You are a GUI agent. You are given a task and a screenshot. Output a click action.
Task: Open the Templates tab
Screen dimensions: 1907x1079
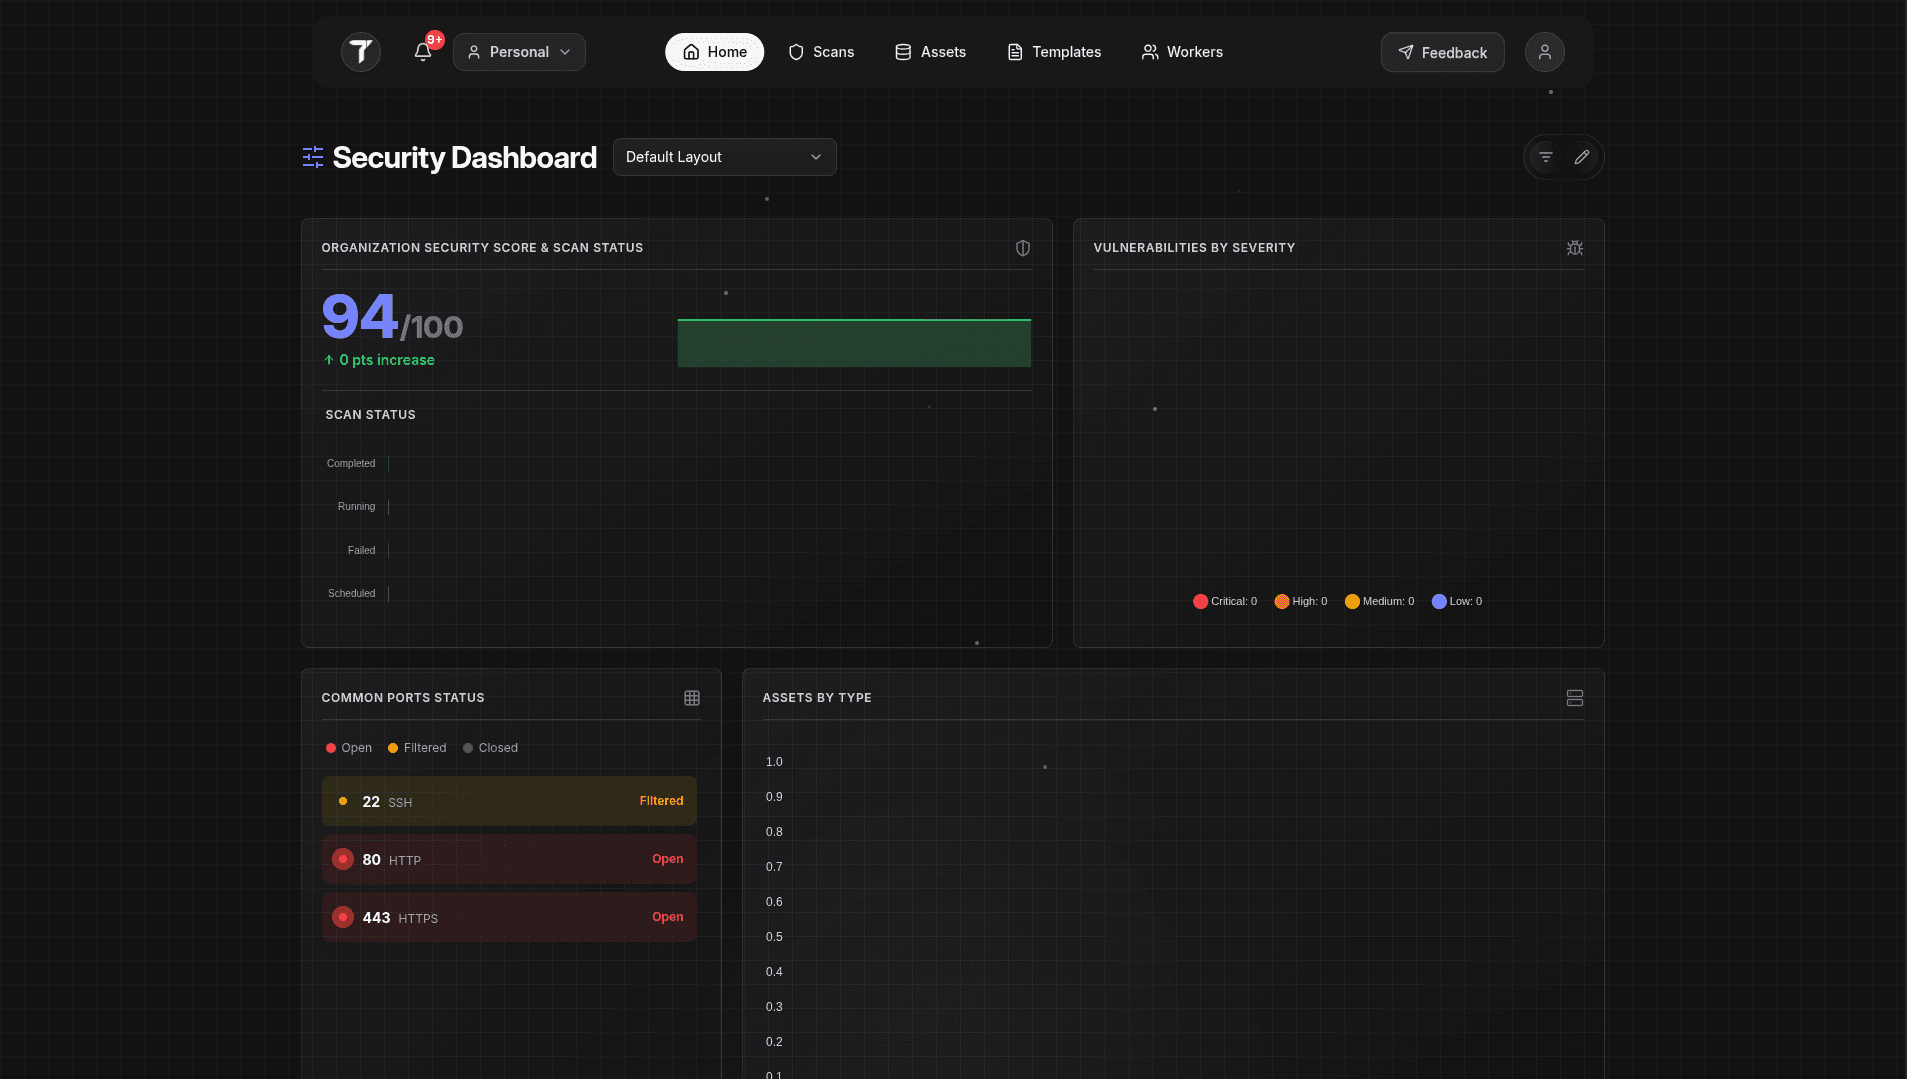pos(1054,52)
